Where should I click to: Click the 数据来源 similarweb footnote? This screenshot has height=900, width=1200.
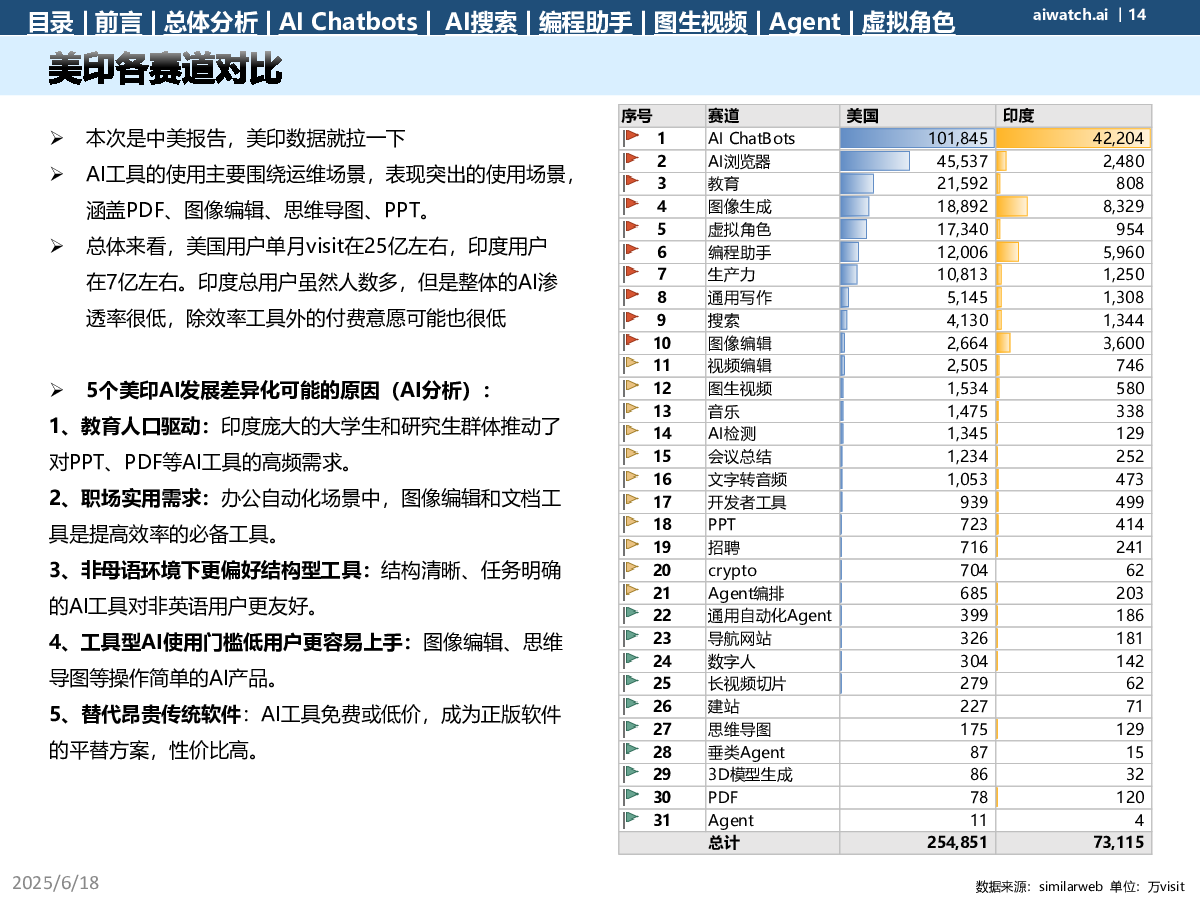[x=1080, y=886]
